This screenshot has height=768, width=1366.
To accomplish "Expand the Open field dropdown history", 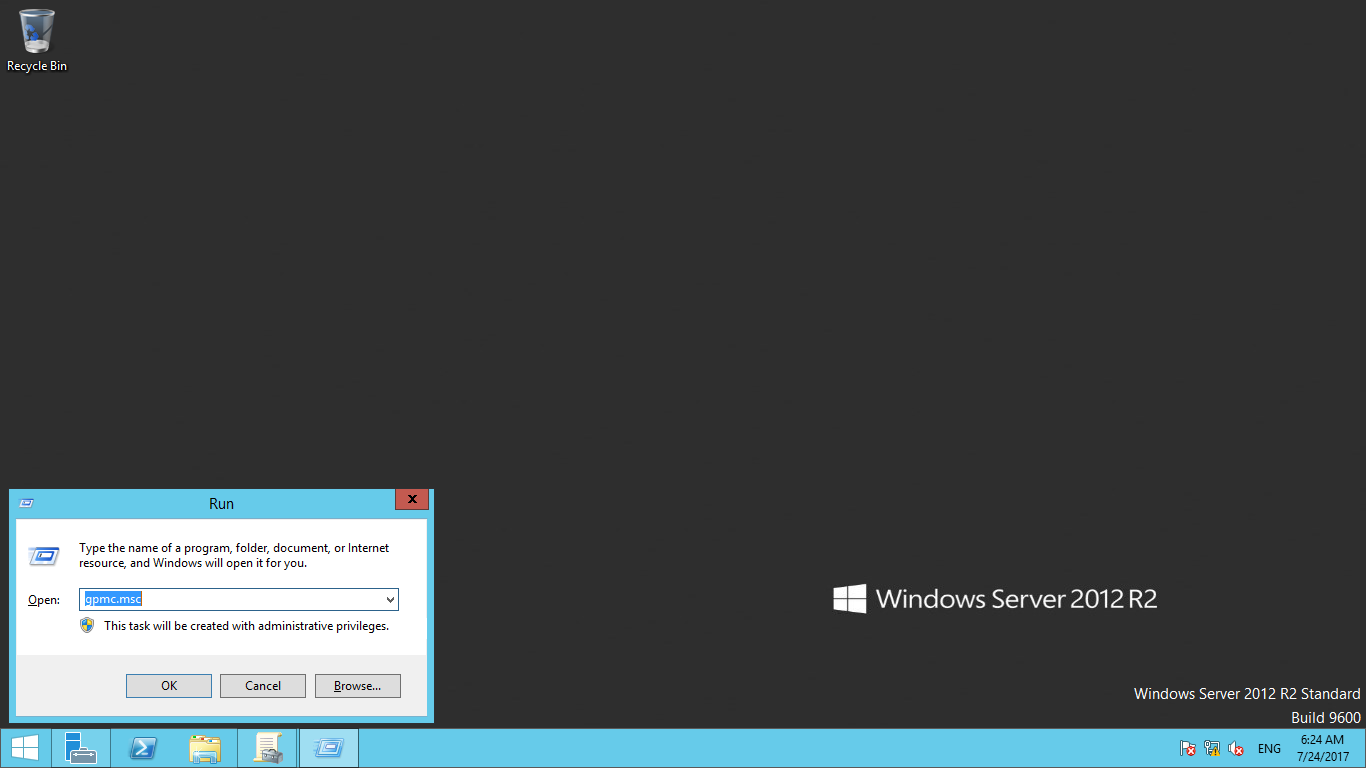I will (389, 599).
